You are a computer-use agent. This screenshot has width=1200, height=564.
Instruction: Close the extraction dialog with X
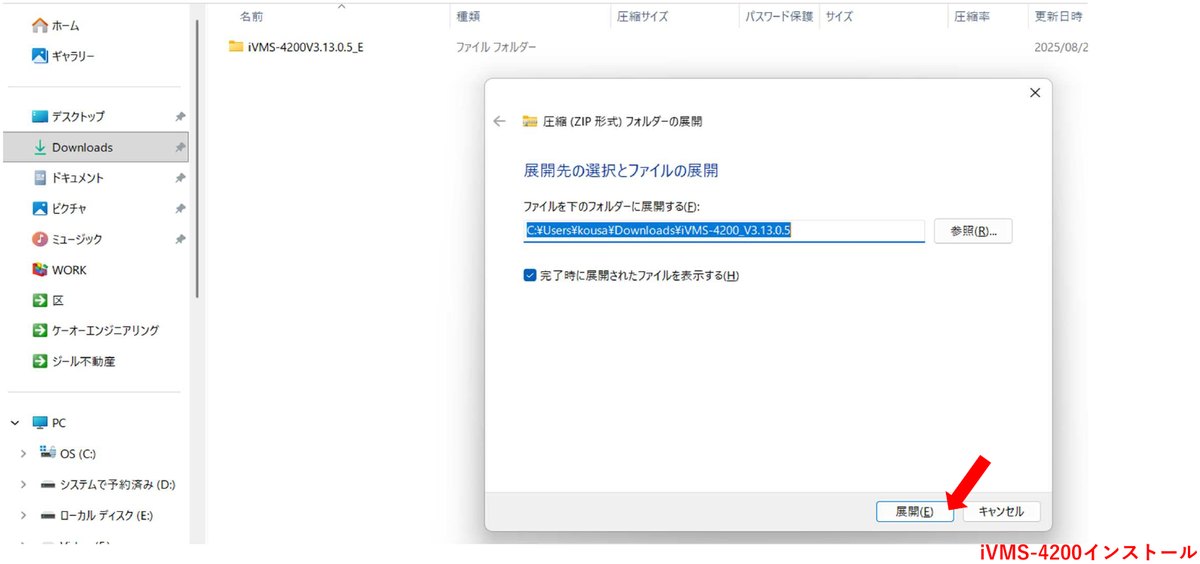point(1035,92)
